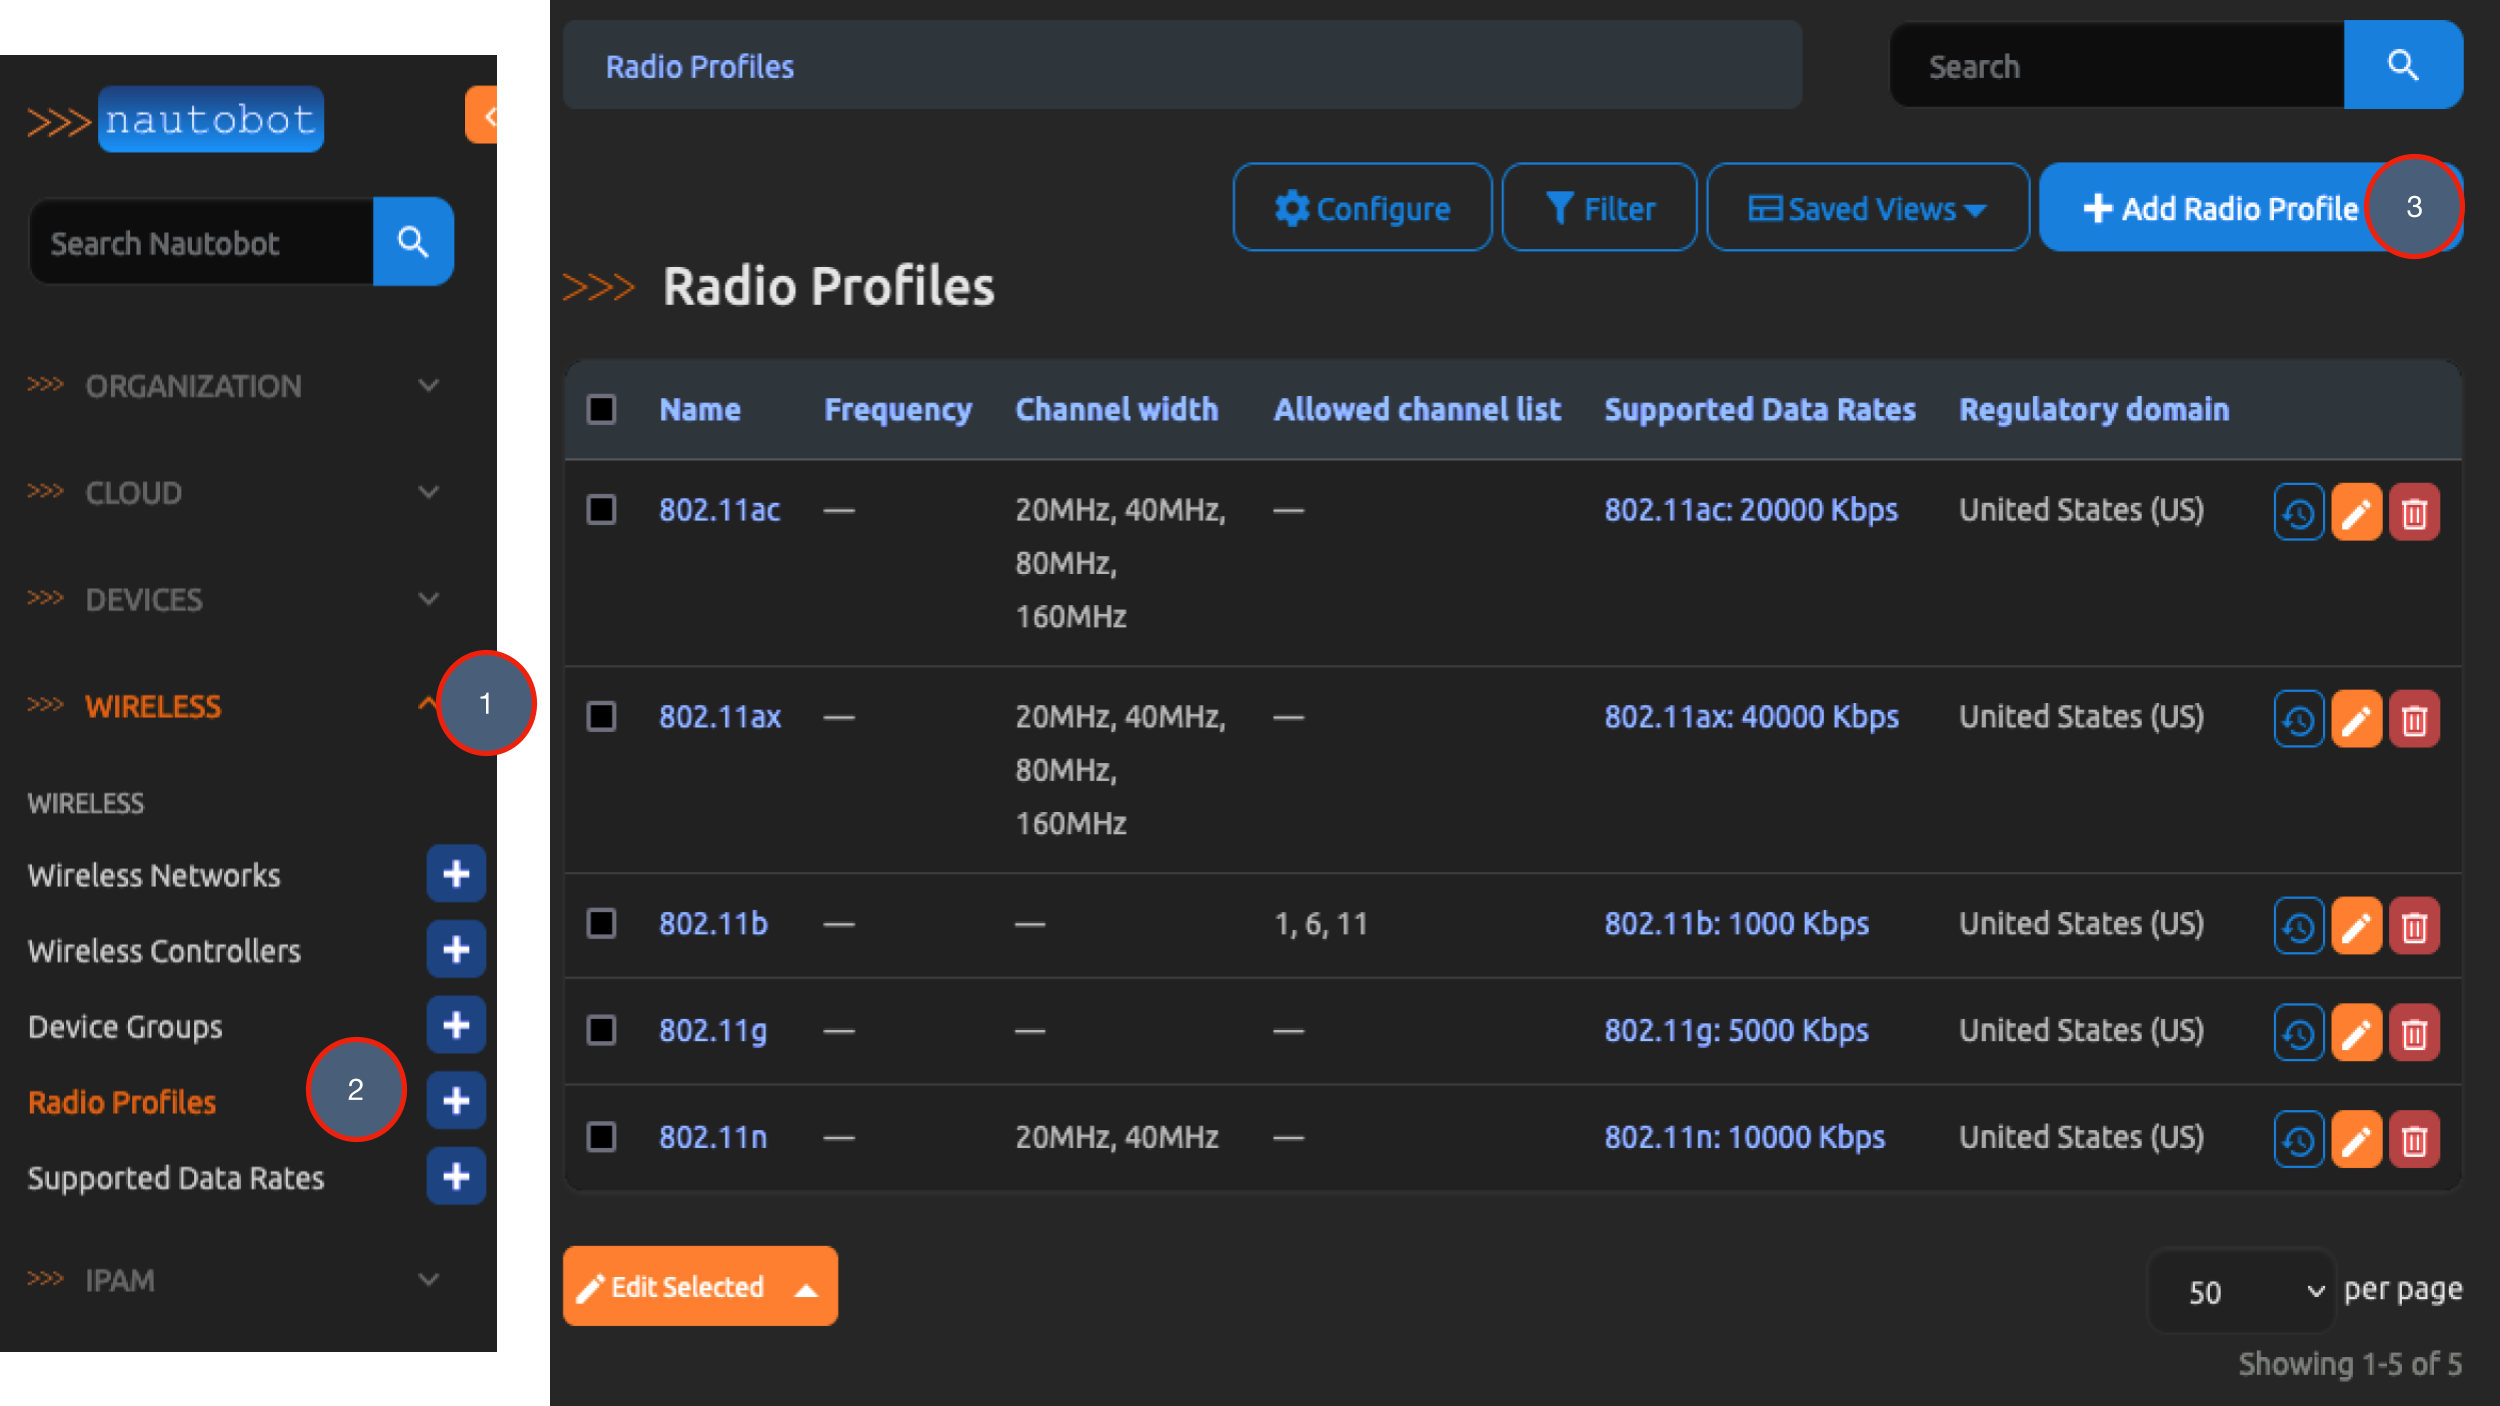Click the search magnifier in the Nautobot sidebar
2500x1406 pixels.
[413, 241]
